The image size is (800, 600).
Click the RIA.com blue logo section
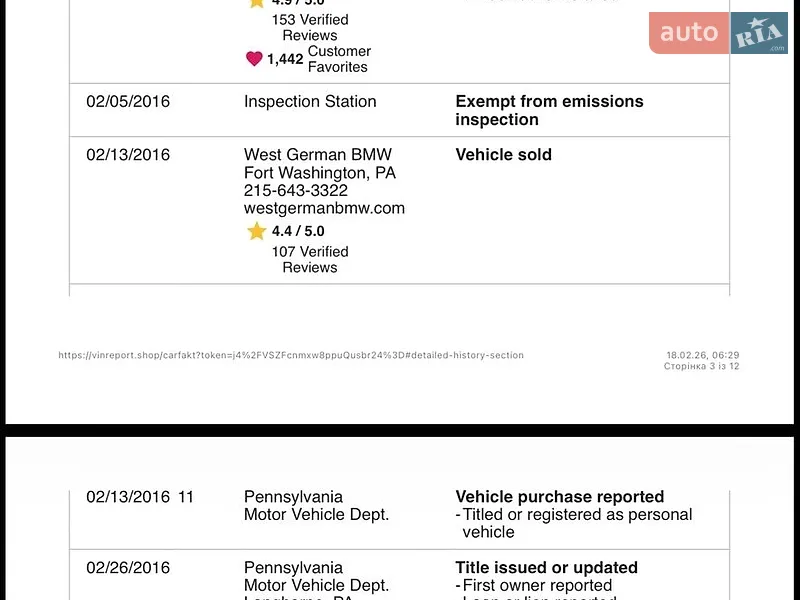point(759,33)
